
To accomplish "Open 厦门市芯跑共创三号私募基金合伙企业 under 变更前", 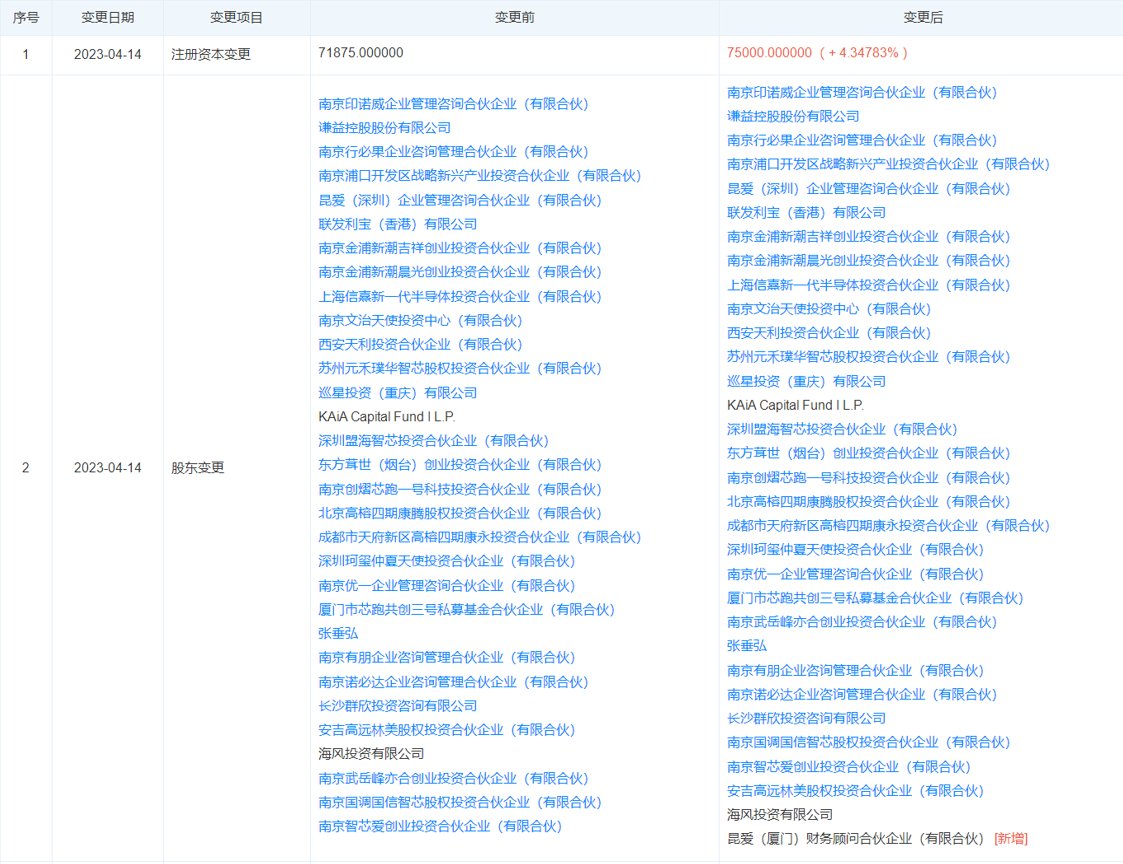I will click(x=467, y=610).
